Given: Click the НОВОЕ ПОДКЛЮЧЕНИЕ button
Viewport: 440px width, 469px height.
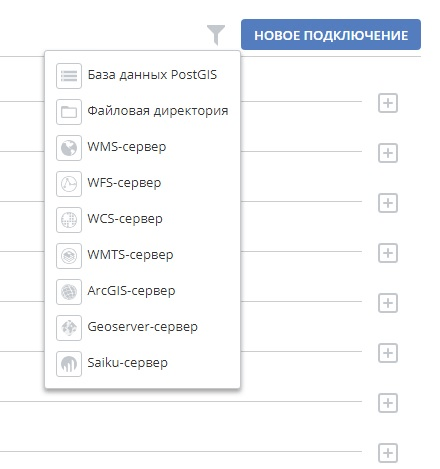Looking at the screenshot, I should pyautogui.click(x=331, y=35).
